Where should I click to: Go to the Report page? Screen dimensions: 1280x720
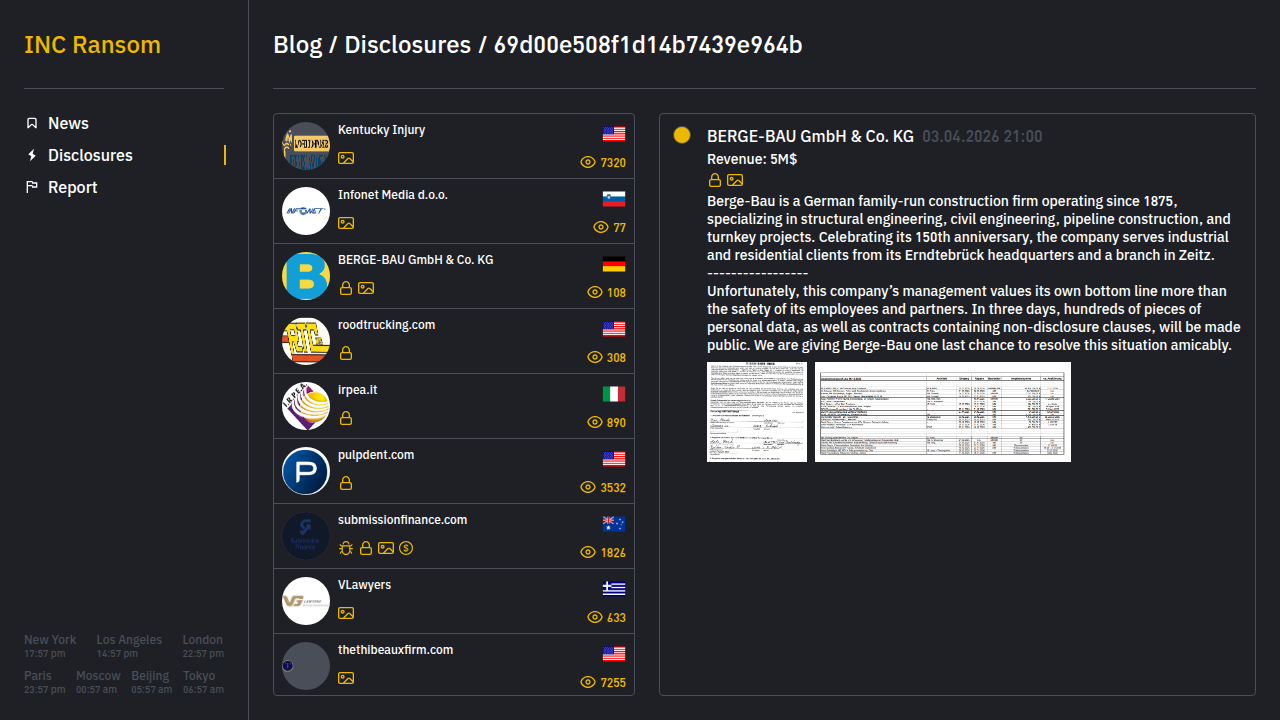(x=72, y=187)
